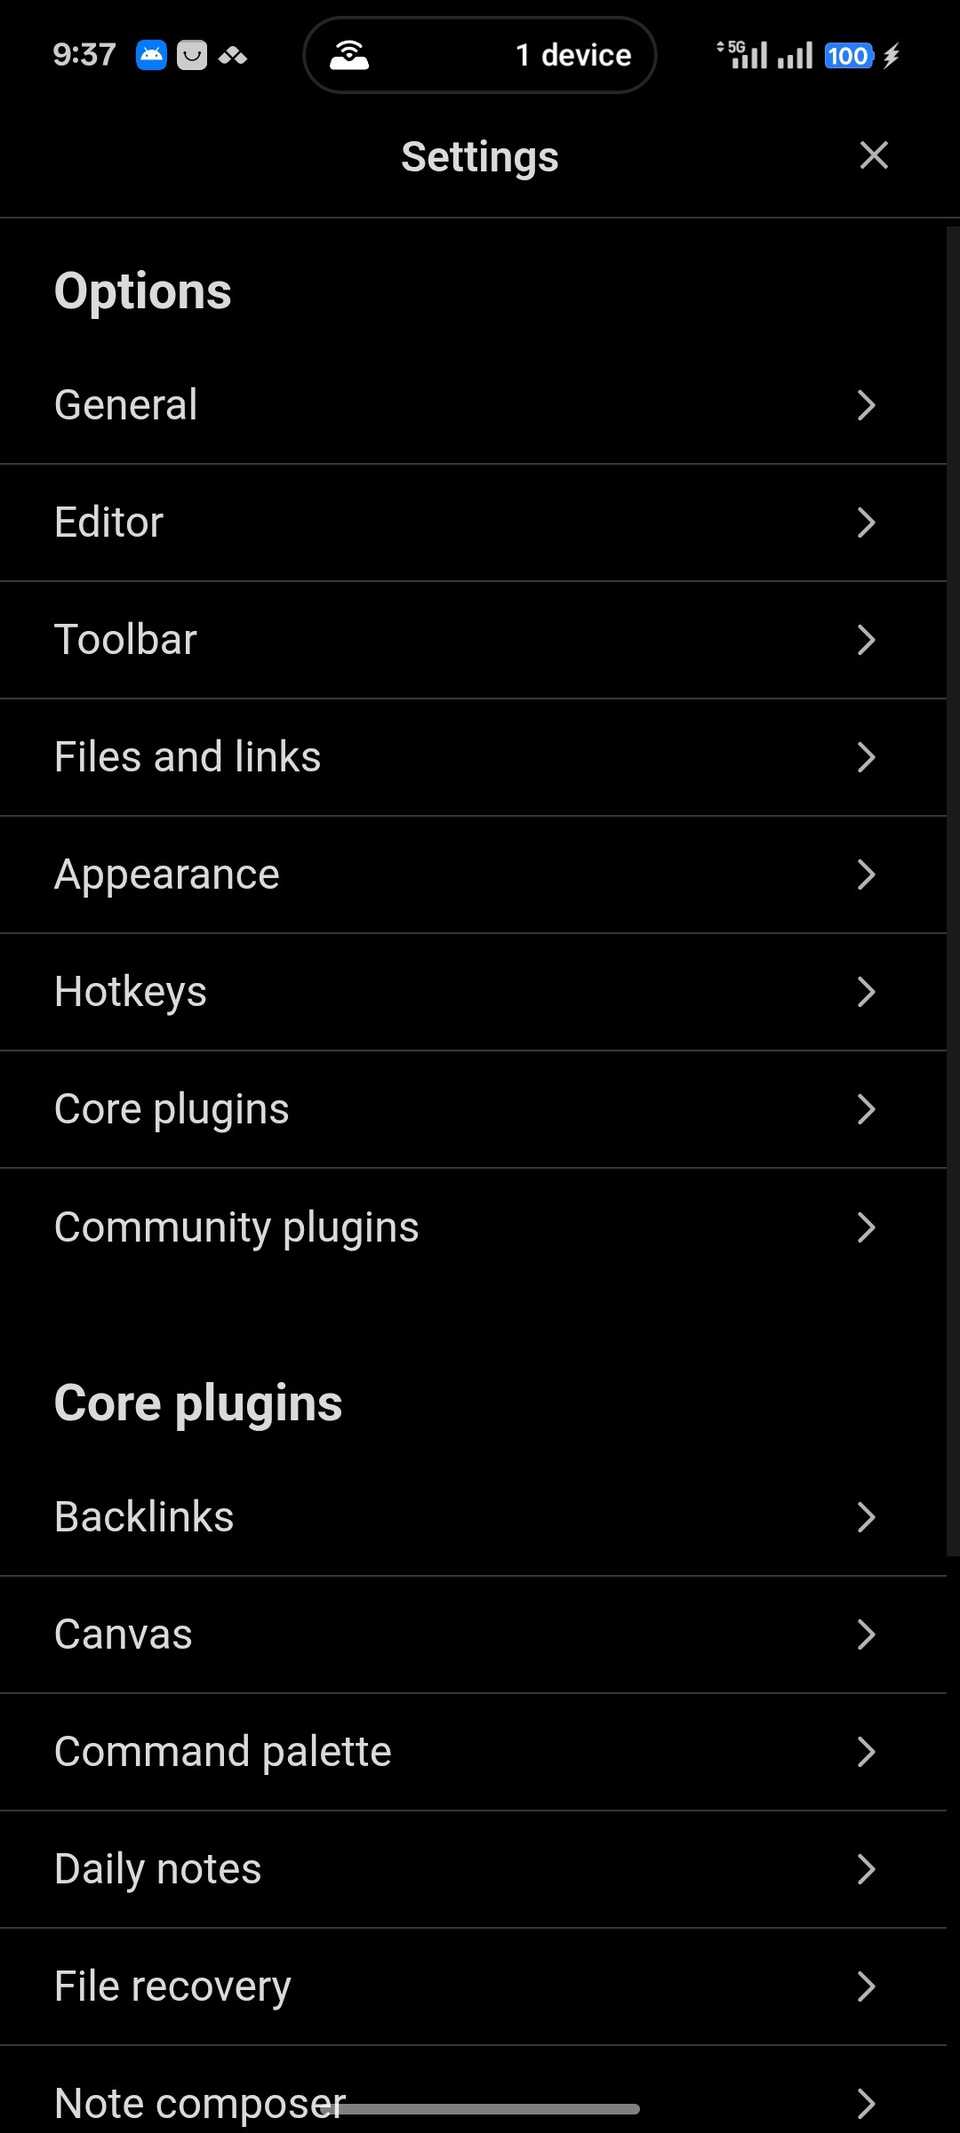Open Backlinks plugin settings
960x2133 pixels.
click(144, 1517)
